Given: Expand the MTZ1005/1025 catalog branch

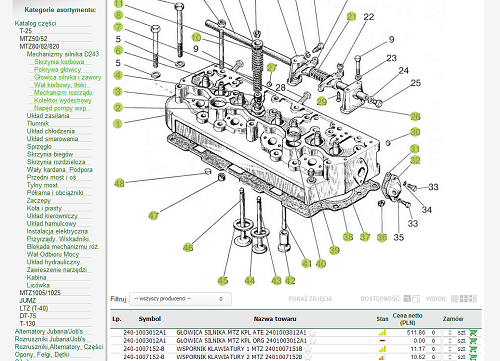Looking at the screenshot, I should tap(40, 293).
